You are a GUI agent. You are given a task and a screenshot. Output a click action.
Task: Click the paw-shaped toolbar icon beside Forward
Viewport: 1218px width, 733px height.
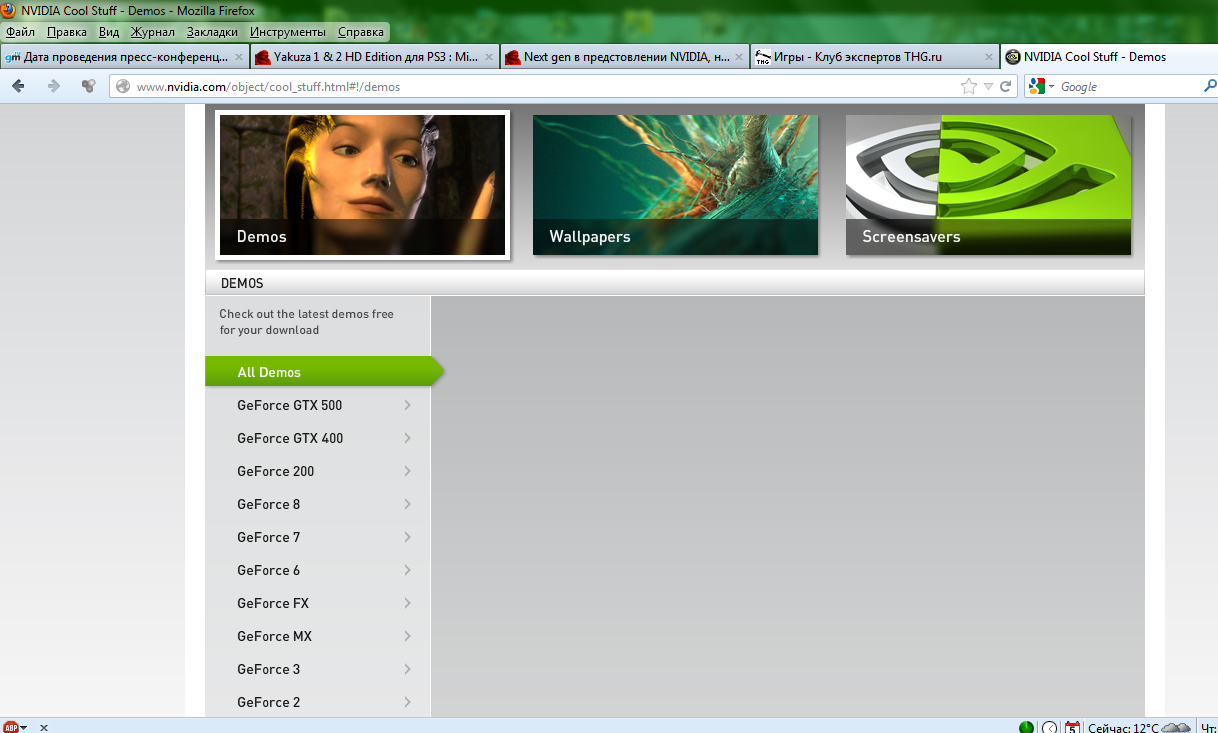pos(89,87)
